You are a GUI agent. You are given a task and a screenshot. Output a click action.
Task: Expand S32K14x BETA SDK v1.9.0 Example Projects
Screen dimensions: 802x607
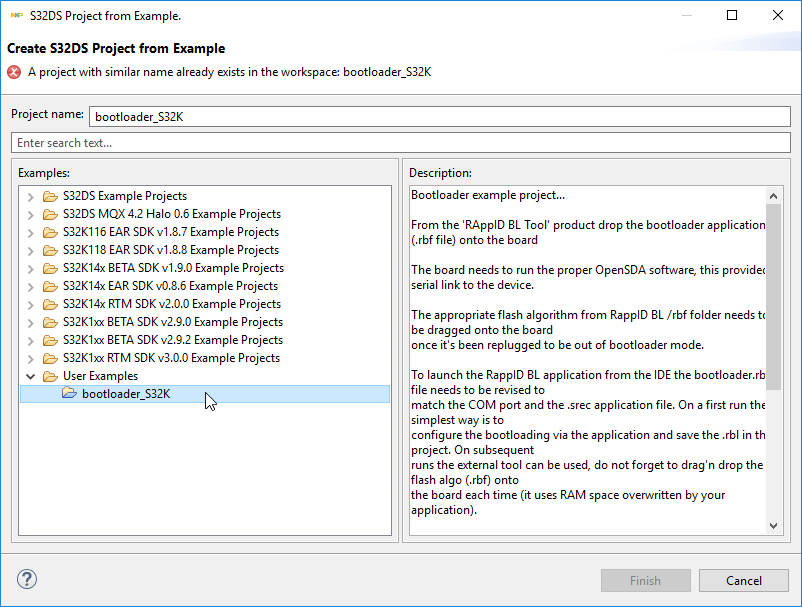31,268
